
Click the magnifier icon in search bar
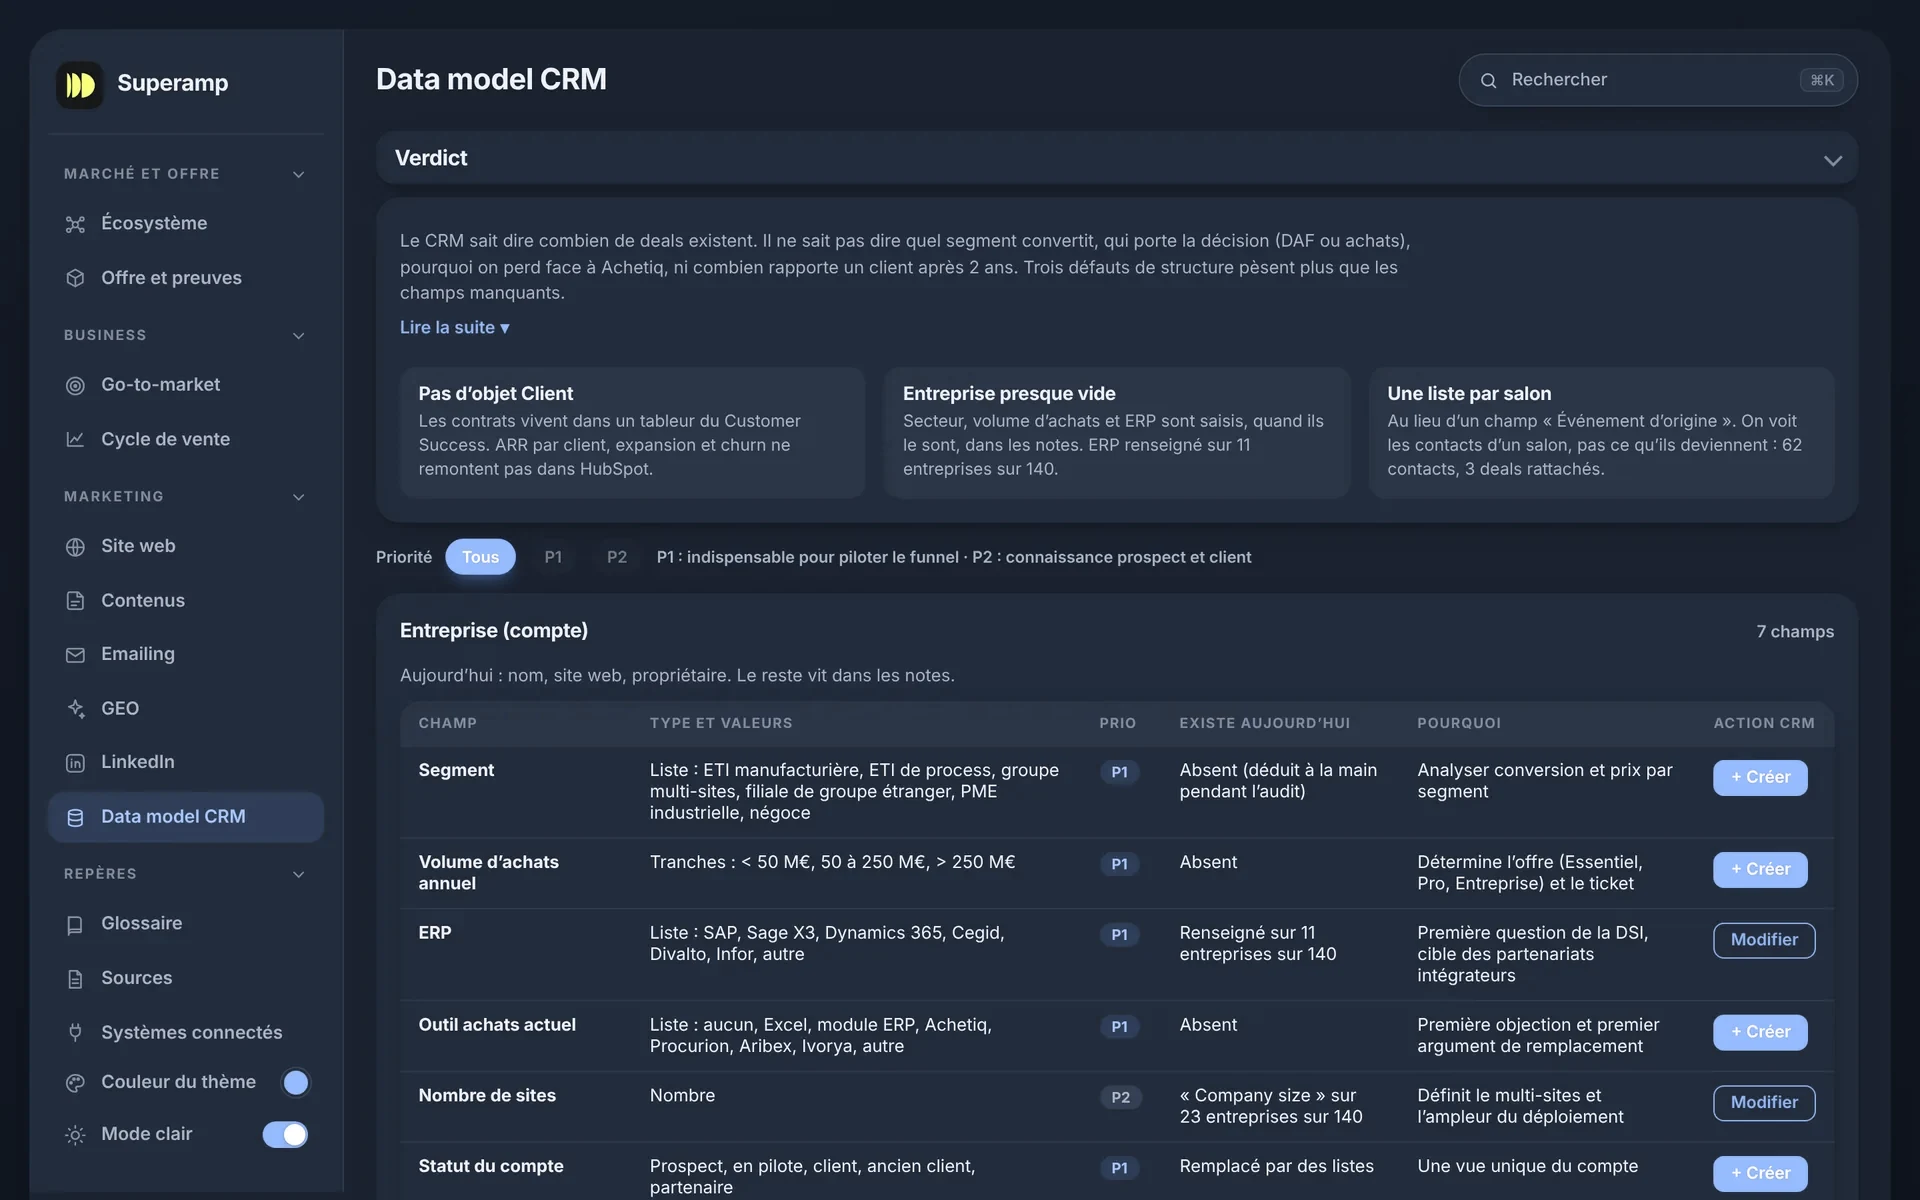(x=1488, y=80)
